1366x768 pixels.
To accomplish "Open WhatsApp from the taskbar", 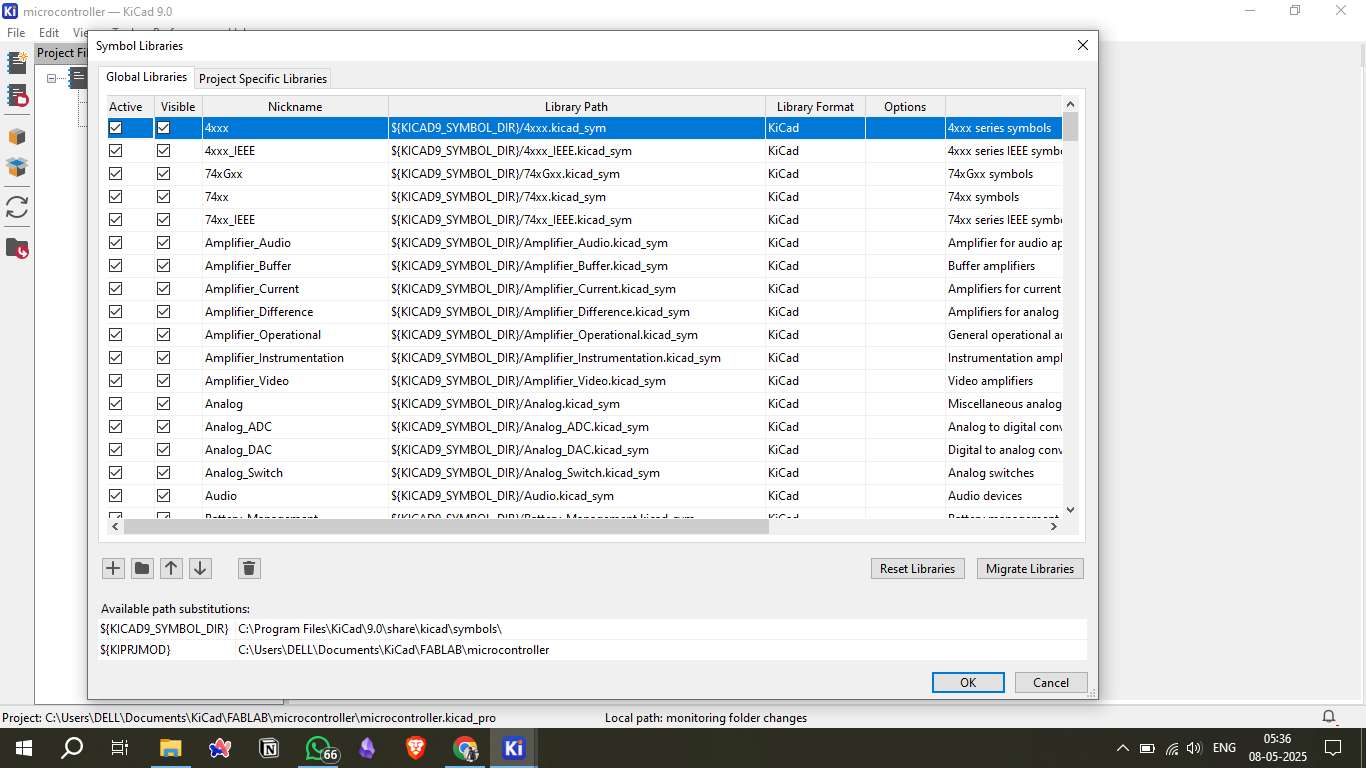I will click(318, 748).
